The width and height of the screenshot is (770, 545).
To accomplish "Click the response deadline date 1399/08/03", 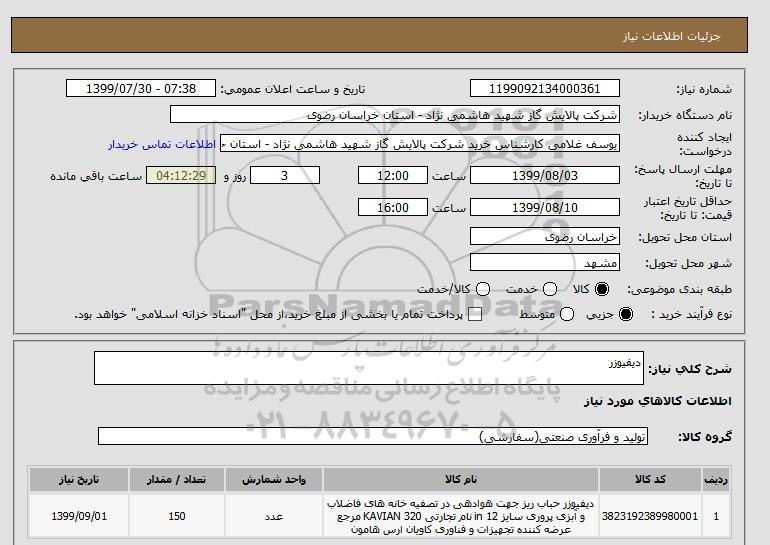I will point(545,175).
